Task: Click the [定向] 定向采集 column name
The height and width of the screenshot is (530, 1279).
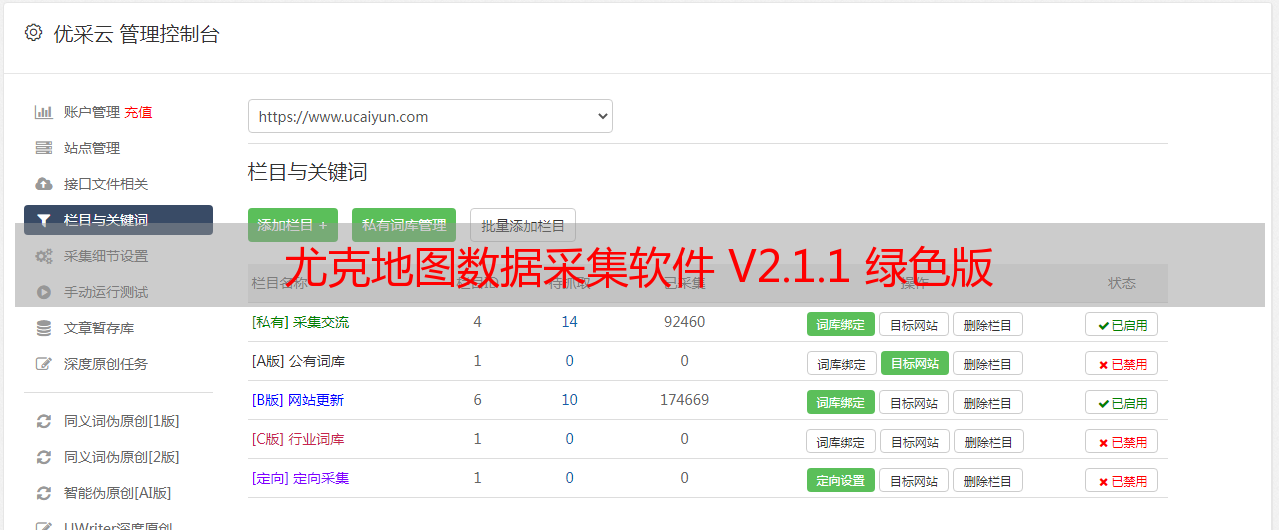Action: pyautogui.click(x=300, y=478)
